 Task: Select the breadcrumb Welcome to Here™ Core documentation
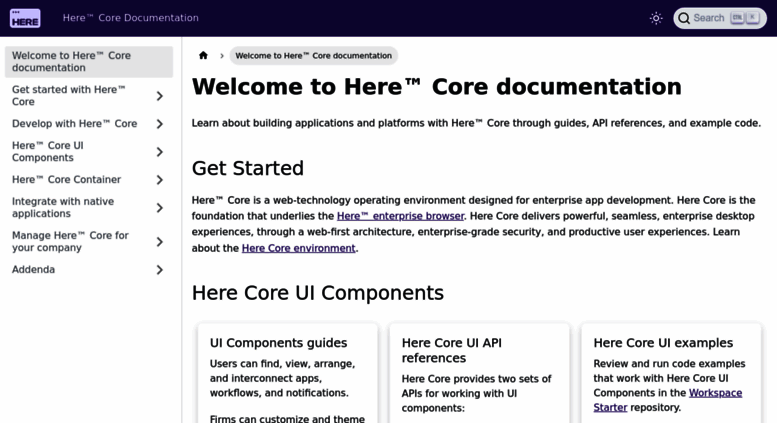pyautogui.click(x=313, y=55)
